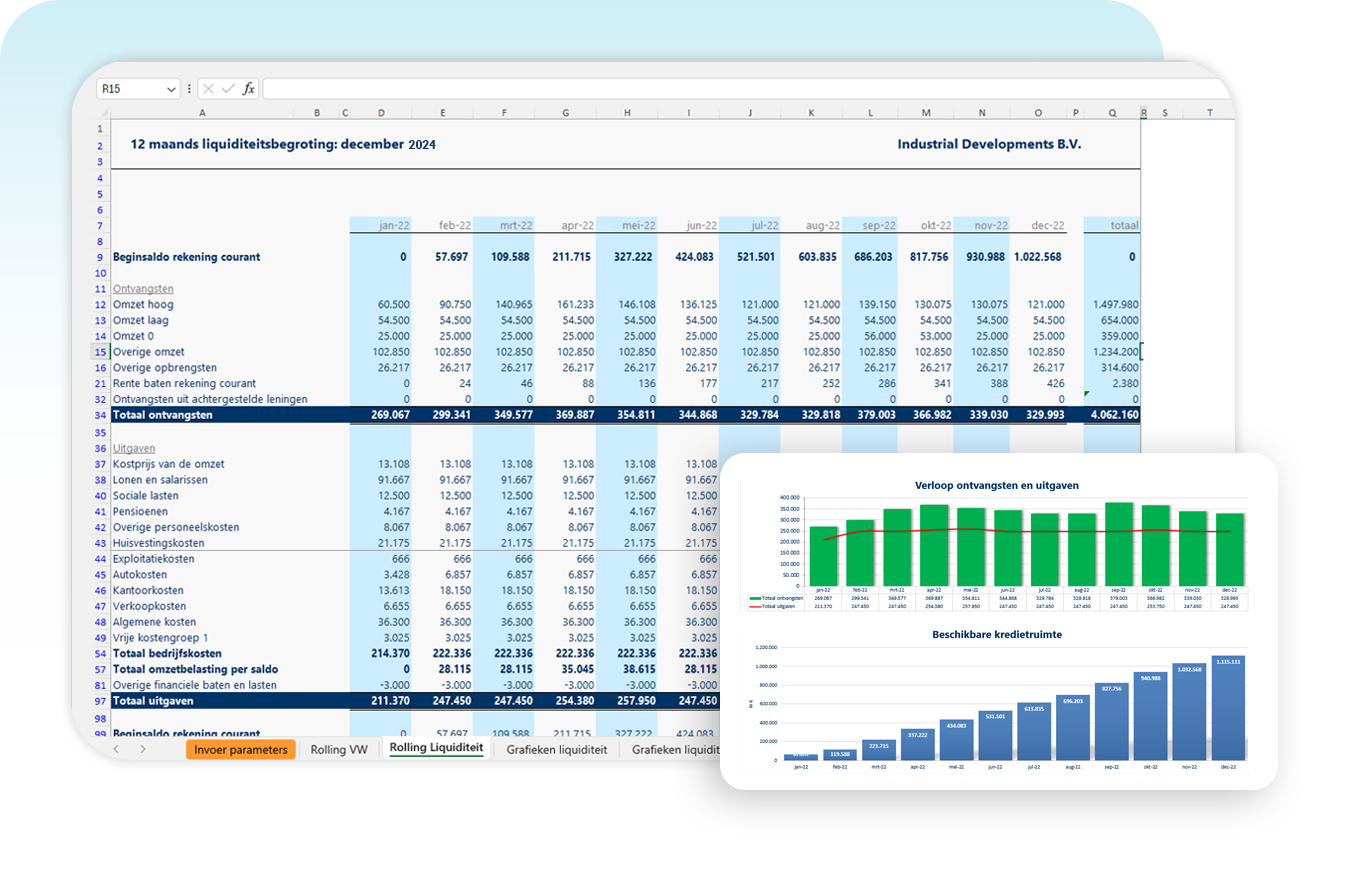Select column D header

tap(381, 113)
